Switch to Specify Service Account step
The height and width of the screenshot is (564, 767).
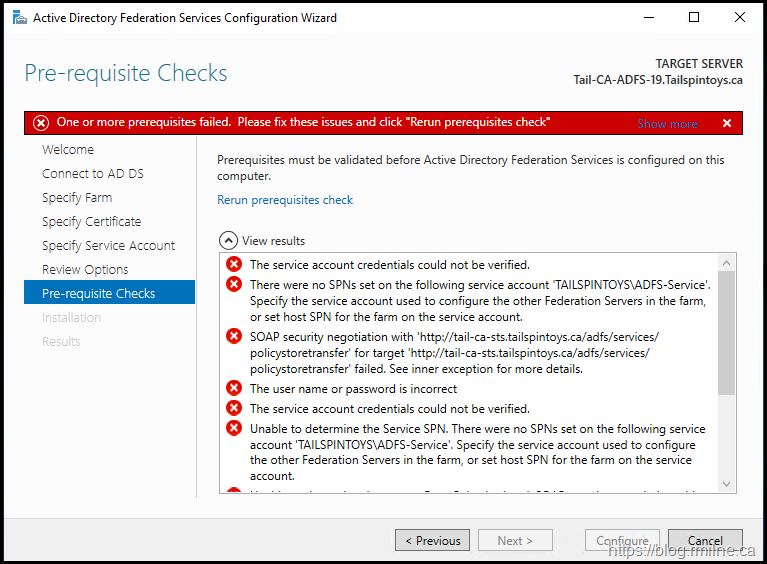click(108, 246)
